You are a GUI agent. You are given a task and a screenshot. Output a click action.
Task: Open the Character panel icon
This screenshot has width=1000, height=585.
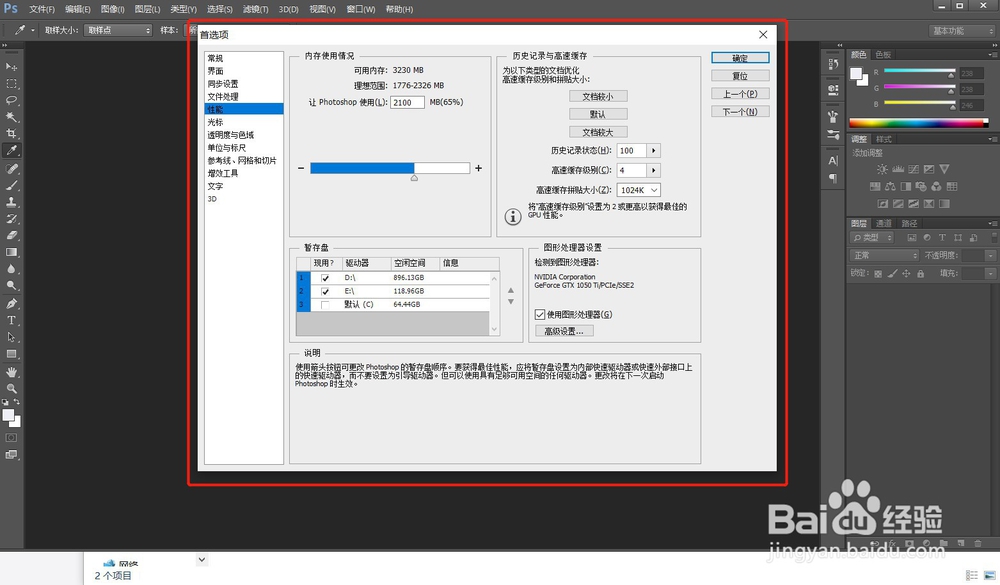point(833,161)
